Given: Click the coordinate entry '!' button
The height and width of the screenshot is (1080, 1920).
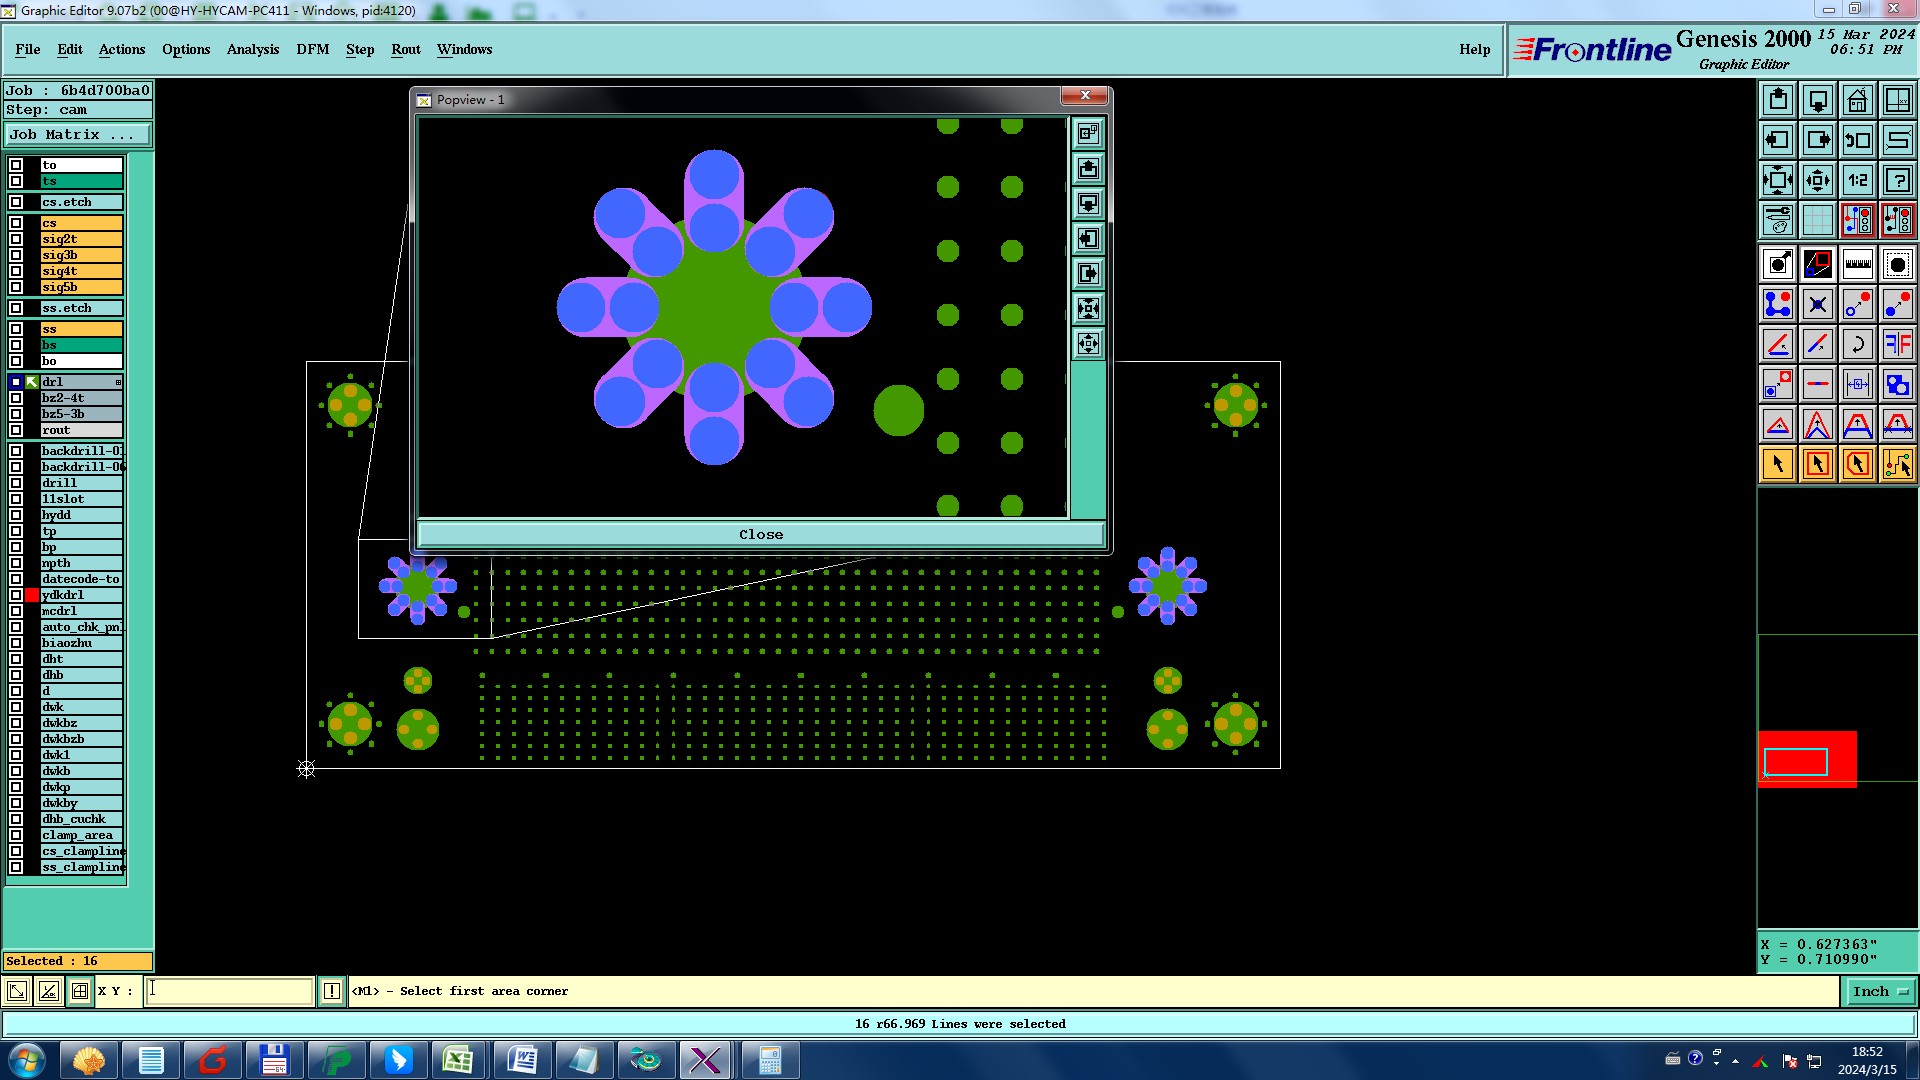Looking at the screenshot, I should tap(332, 991).
